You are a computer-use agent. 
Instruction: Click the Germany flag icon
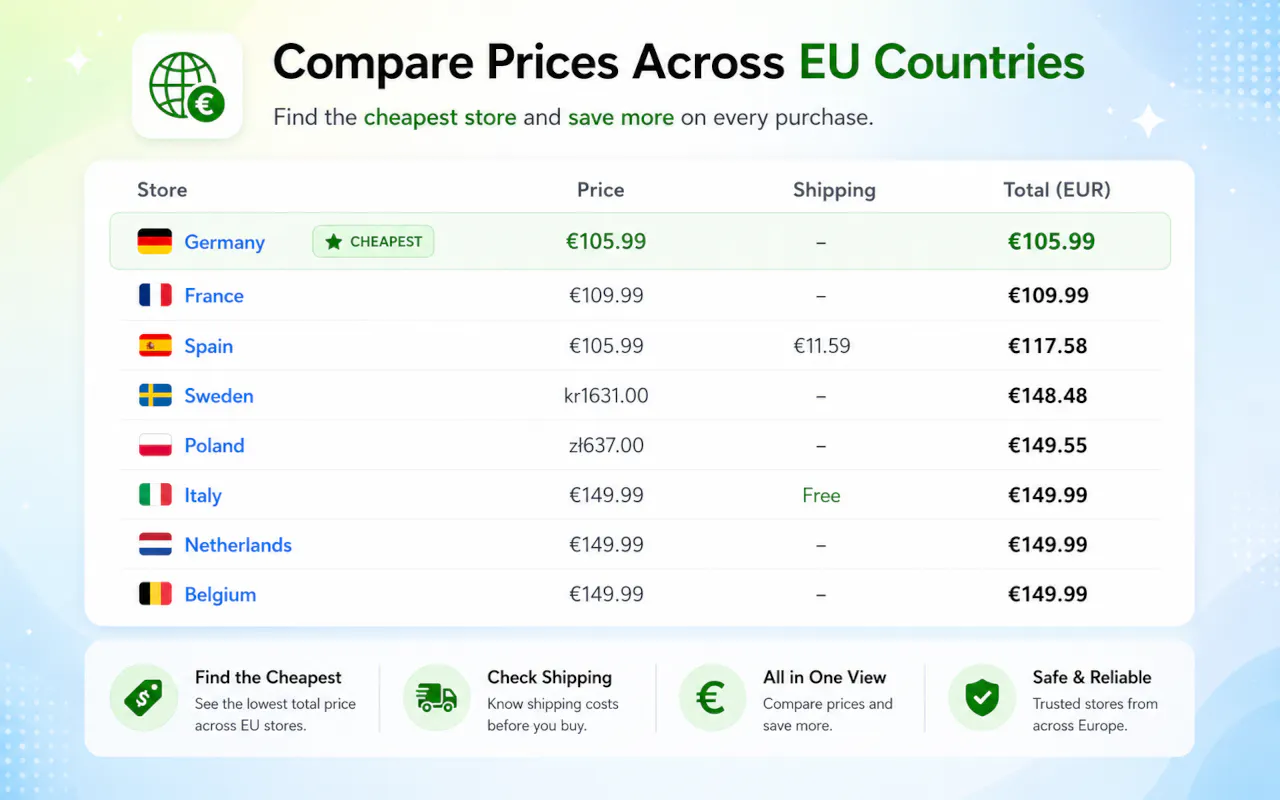pyautogui.click(x=155, y=241)
